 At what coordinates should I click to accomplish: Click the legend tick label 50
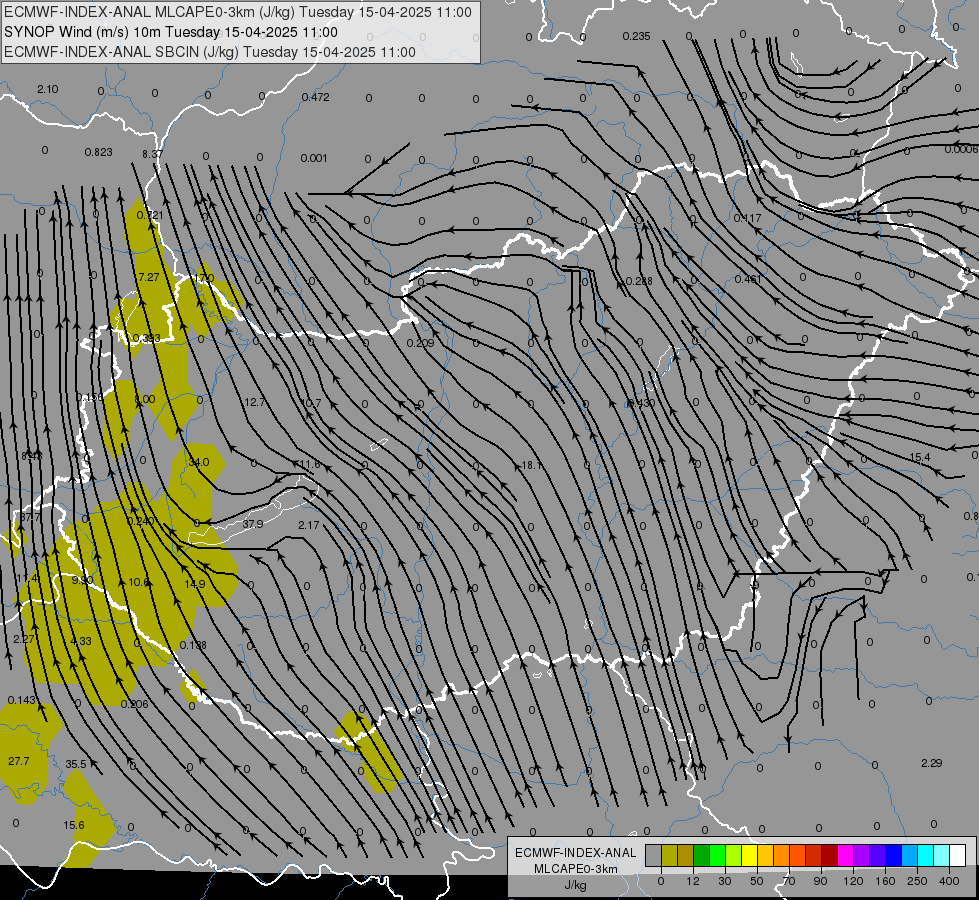point(757,881)
